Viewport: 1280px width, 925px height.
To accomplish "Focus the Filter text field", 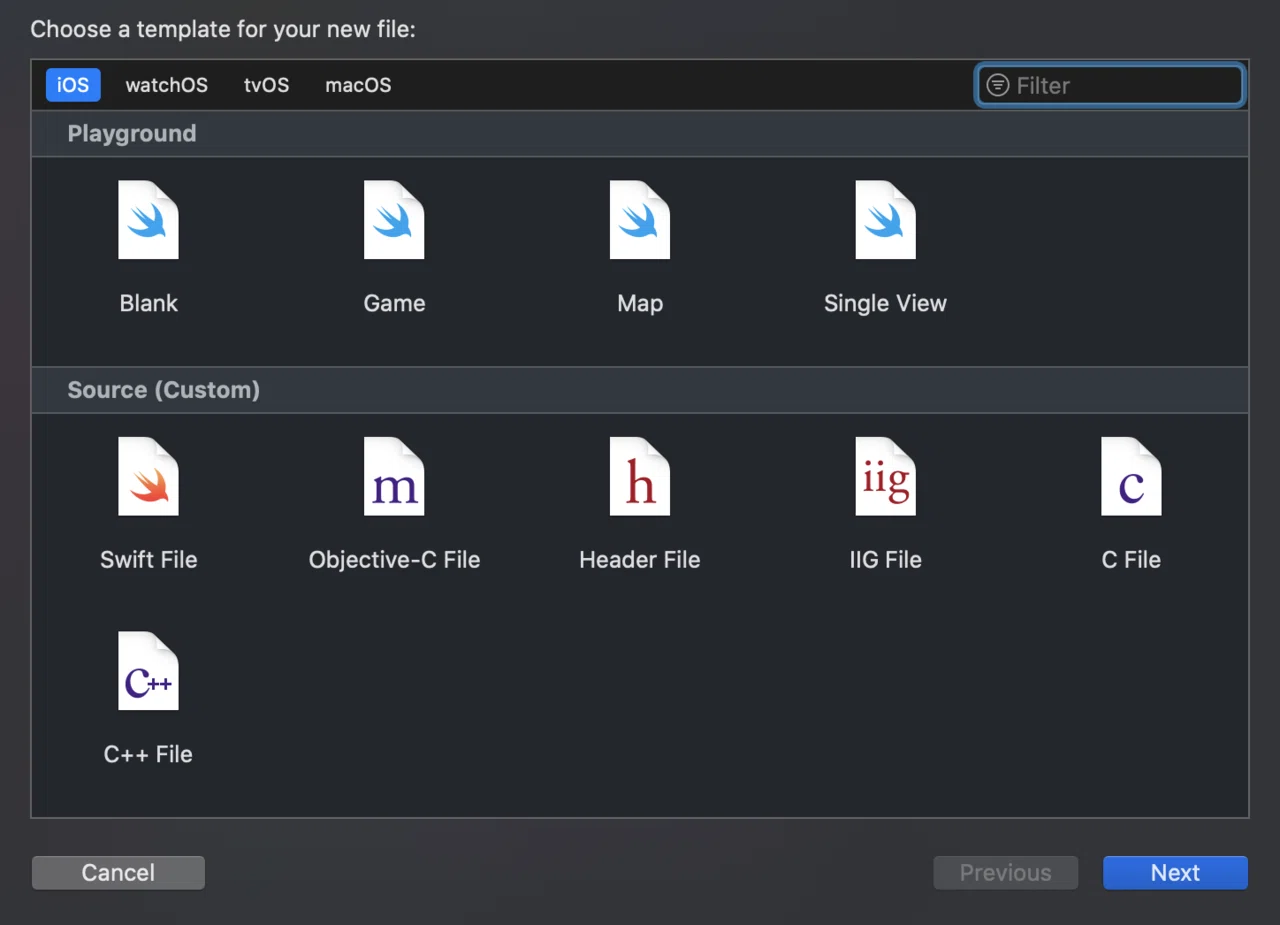I will coord(1110,85).
